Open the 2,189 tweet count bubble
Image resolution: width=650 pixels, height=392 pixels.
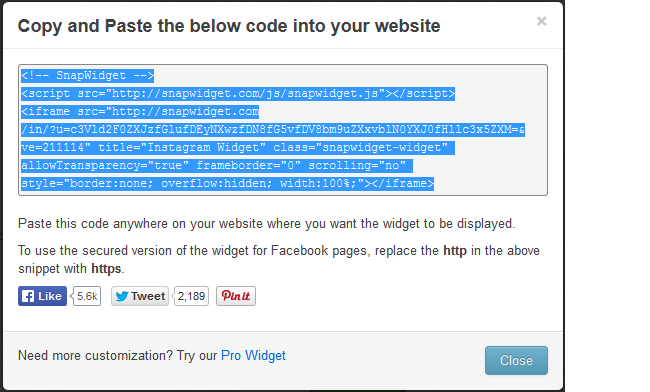(x=191, y=296)
